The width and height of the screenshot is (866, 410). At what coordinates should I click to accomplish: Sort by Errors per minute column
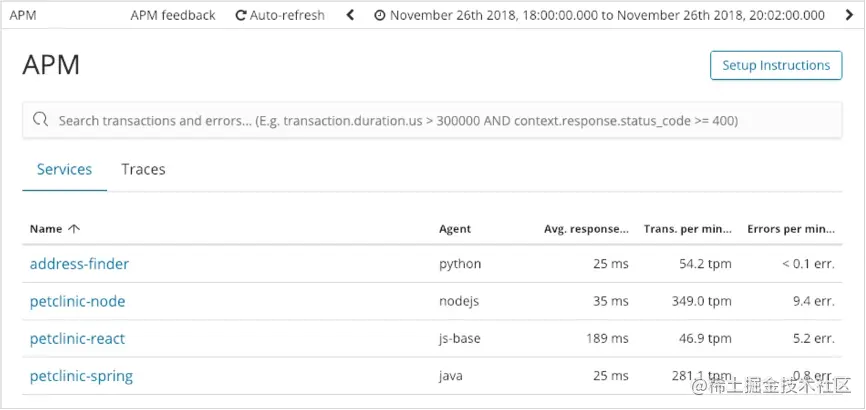click(x=791, y=229)
